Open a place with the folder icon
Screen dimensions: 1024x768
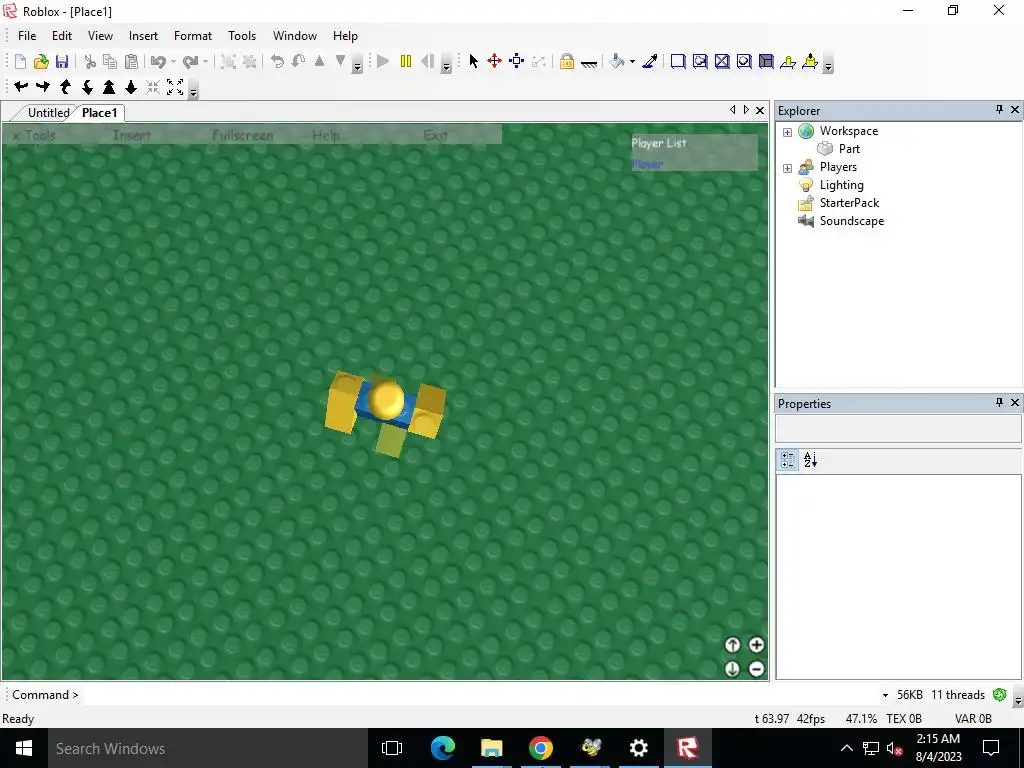tap(41, 61)
